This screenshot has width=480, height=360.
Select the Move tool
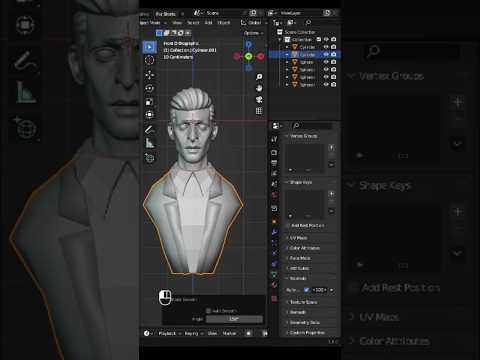pos(150,75)
